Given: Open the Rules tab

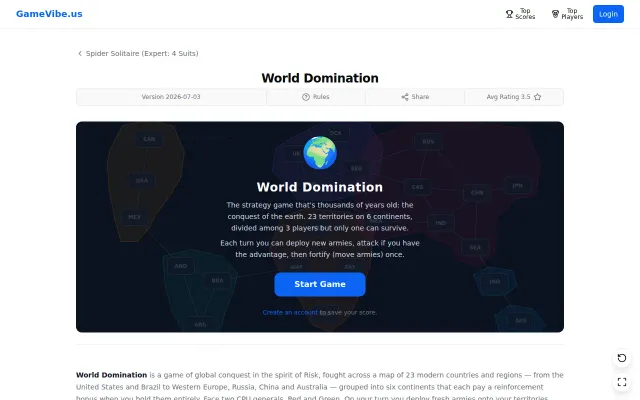Looking at the screenshot, I should (x=316, y=97).
